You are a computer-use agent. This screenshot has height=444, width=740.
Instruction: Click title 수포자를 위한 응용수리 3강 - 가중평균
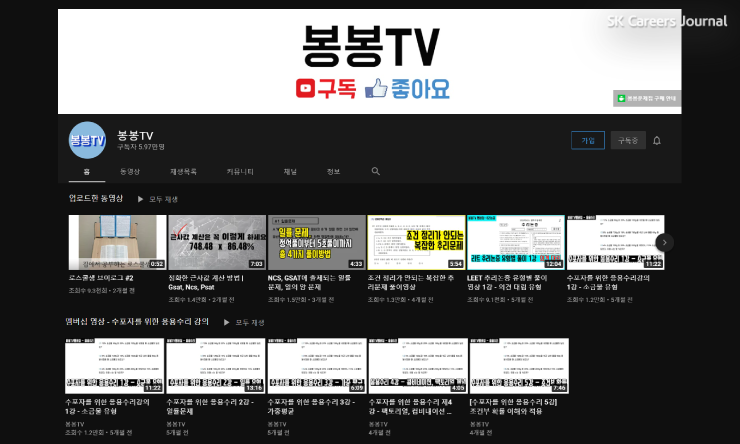(x=311, y=407)
